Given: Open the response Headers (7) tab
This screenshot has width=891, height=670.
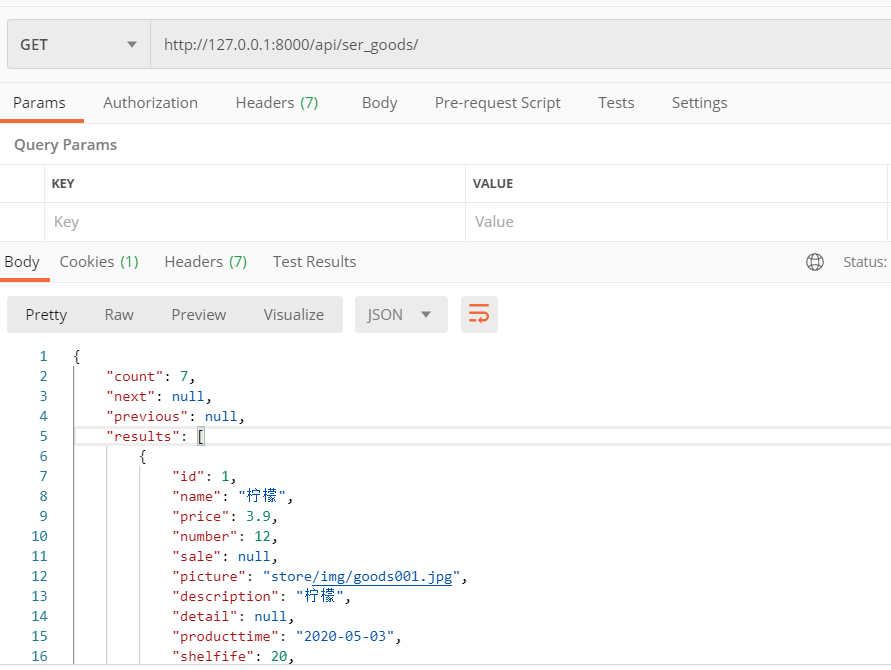Looking at the screenshot, I should 206,262.
